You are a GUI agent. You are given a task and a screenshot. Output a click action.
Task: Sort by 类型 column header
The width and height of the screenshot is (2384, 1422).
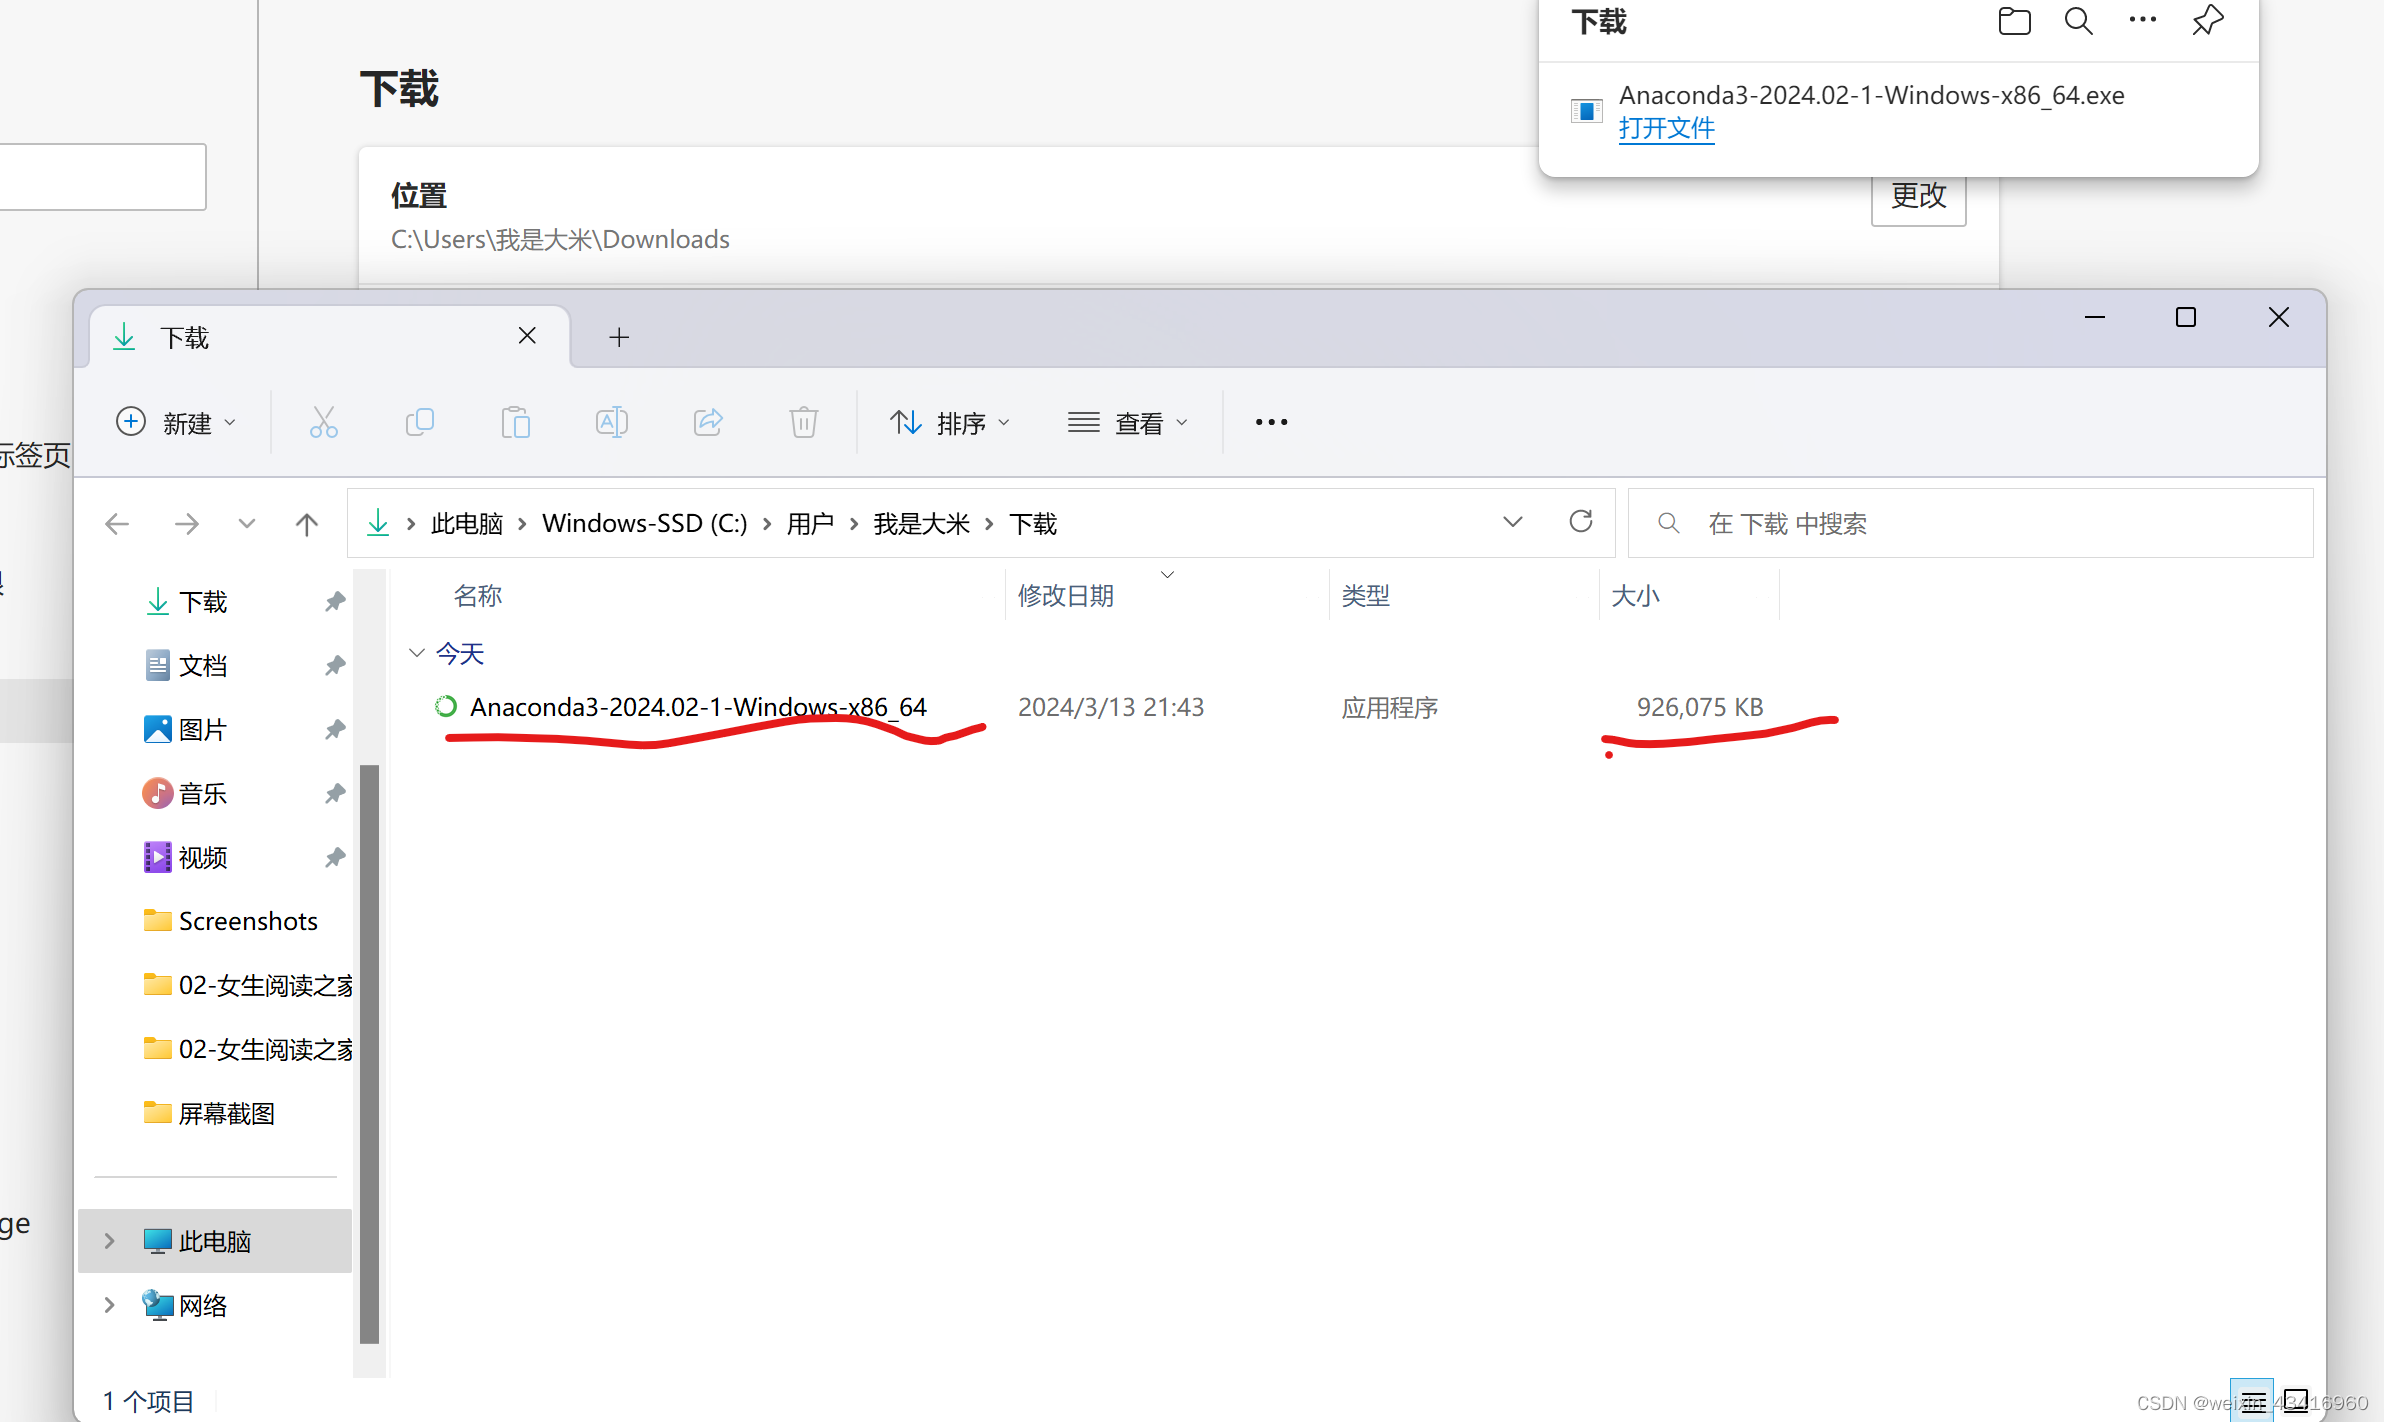pos(1366,596)
